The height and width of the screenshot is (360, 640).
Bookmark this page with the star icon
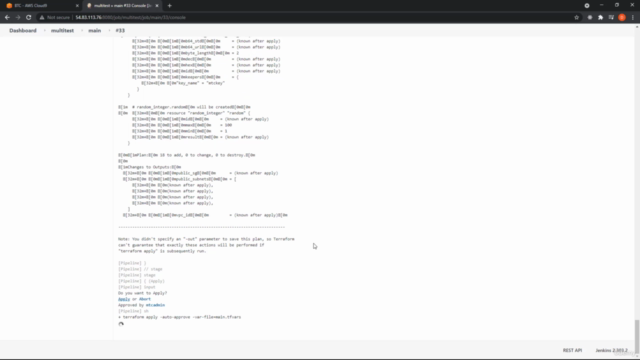pos(576,18)
